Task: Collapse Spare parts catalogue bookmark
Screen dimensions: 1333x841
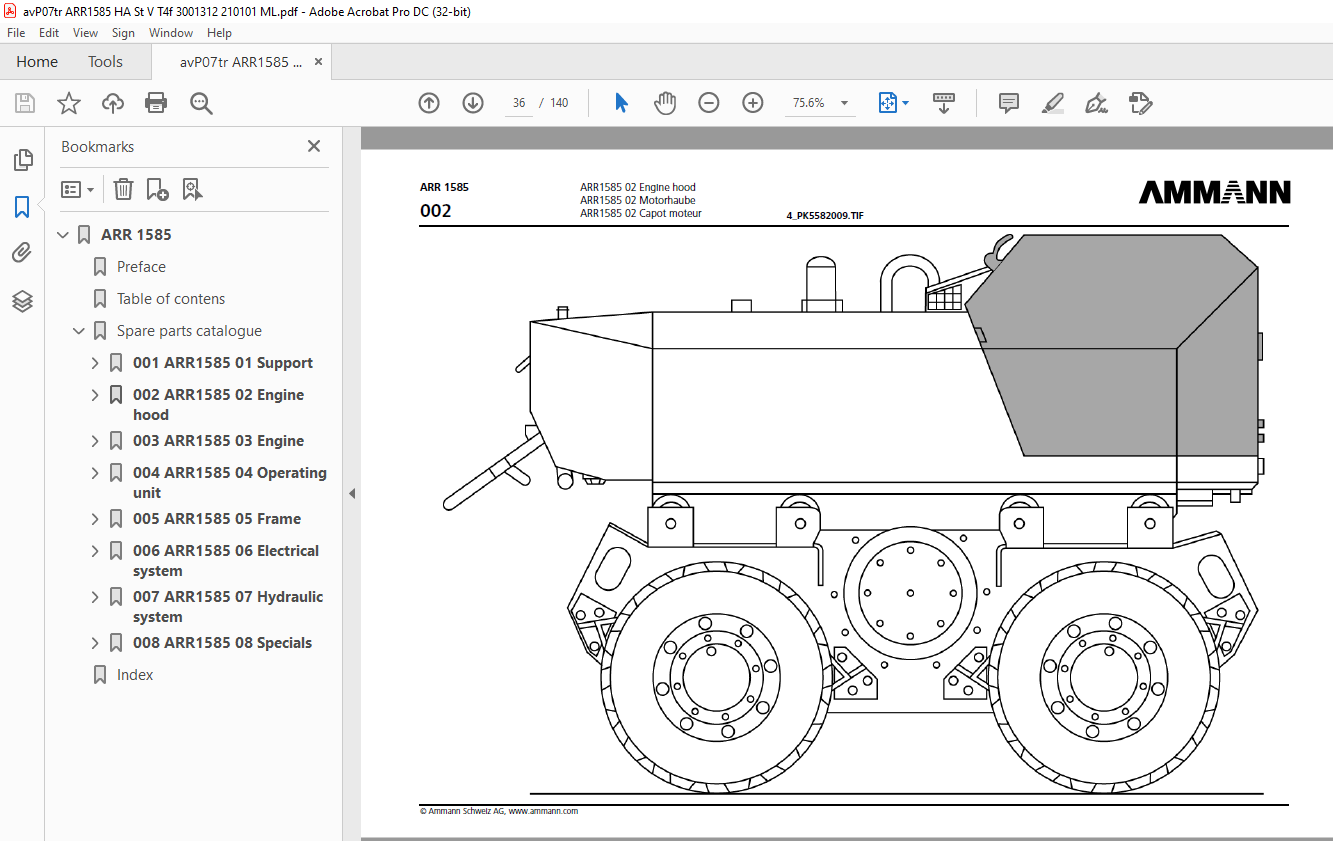Action: [79, 331]
